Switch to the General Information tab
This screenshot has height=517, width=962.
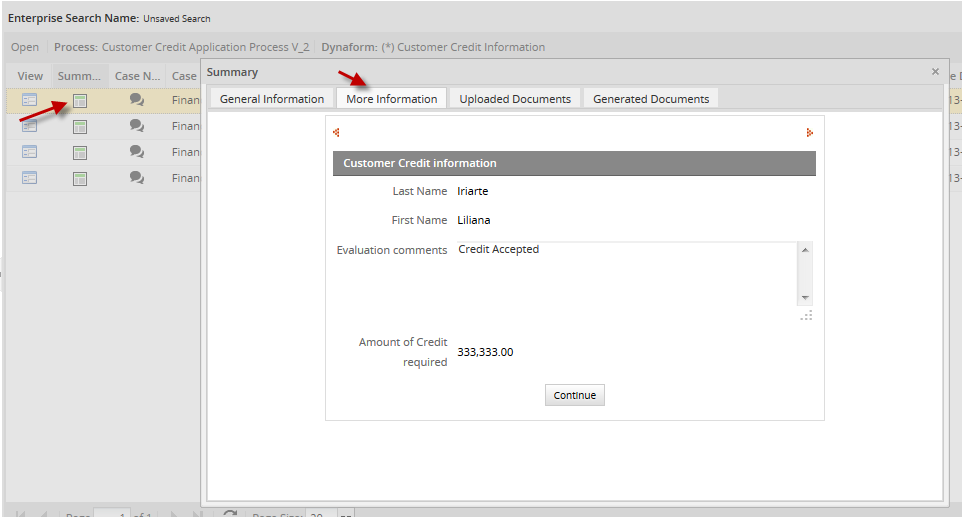click(271, 99)
